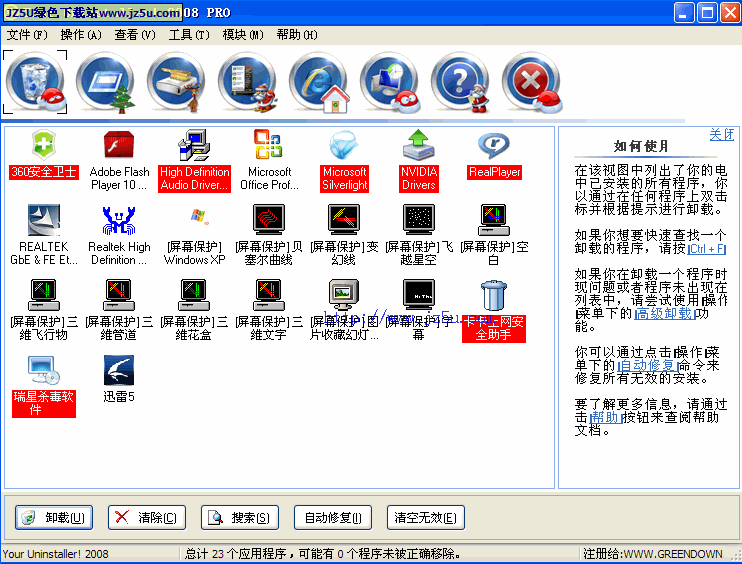Open the 查看(V) menu

[135, 35]
